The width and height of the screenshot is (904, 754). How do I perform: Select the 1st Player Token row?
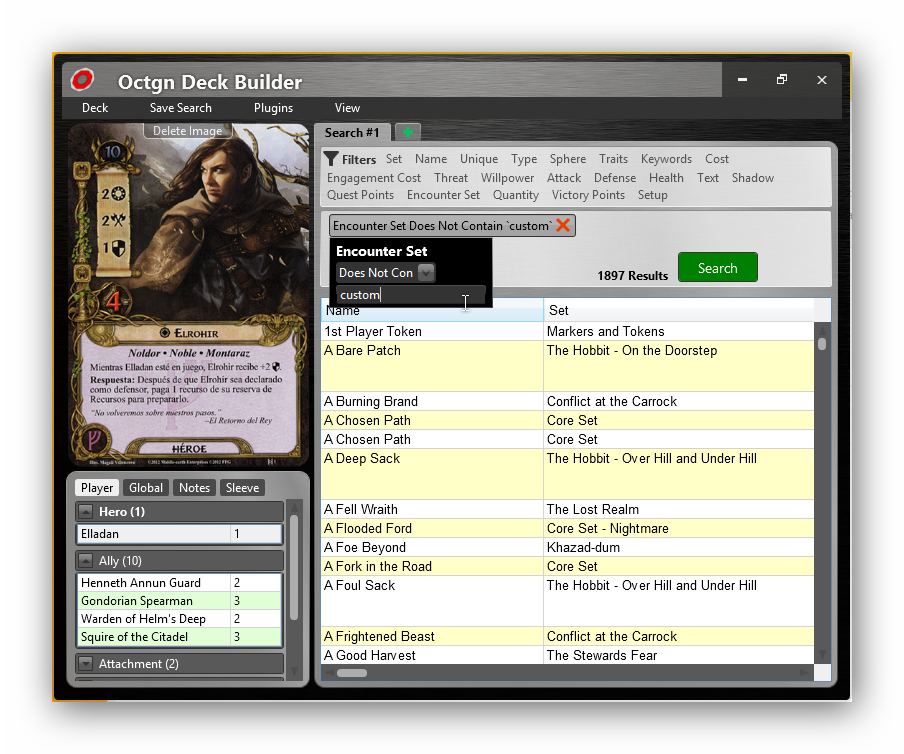coord(567,331)
